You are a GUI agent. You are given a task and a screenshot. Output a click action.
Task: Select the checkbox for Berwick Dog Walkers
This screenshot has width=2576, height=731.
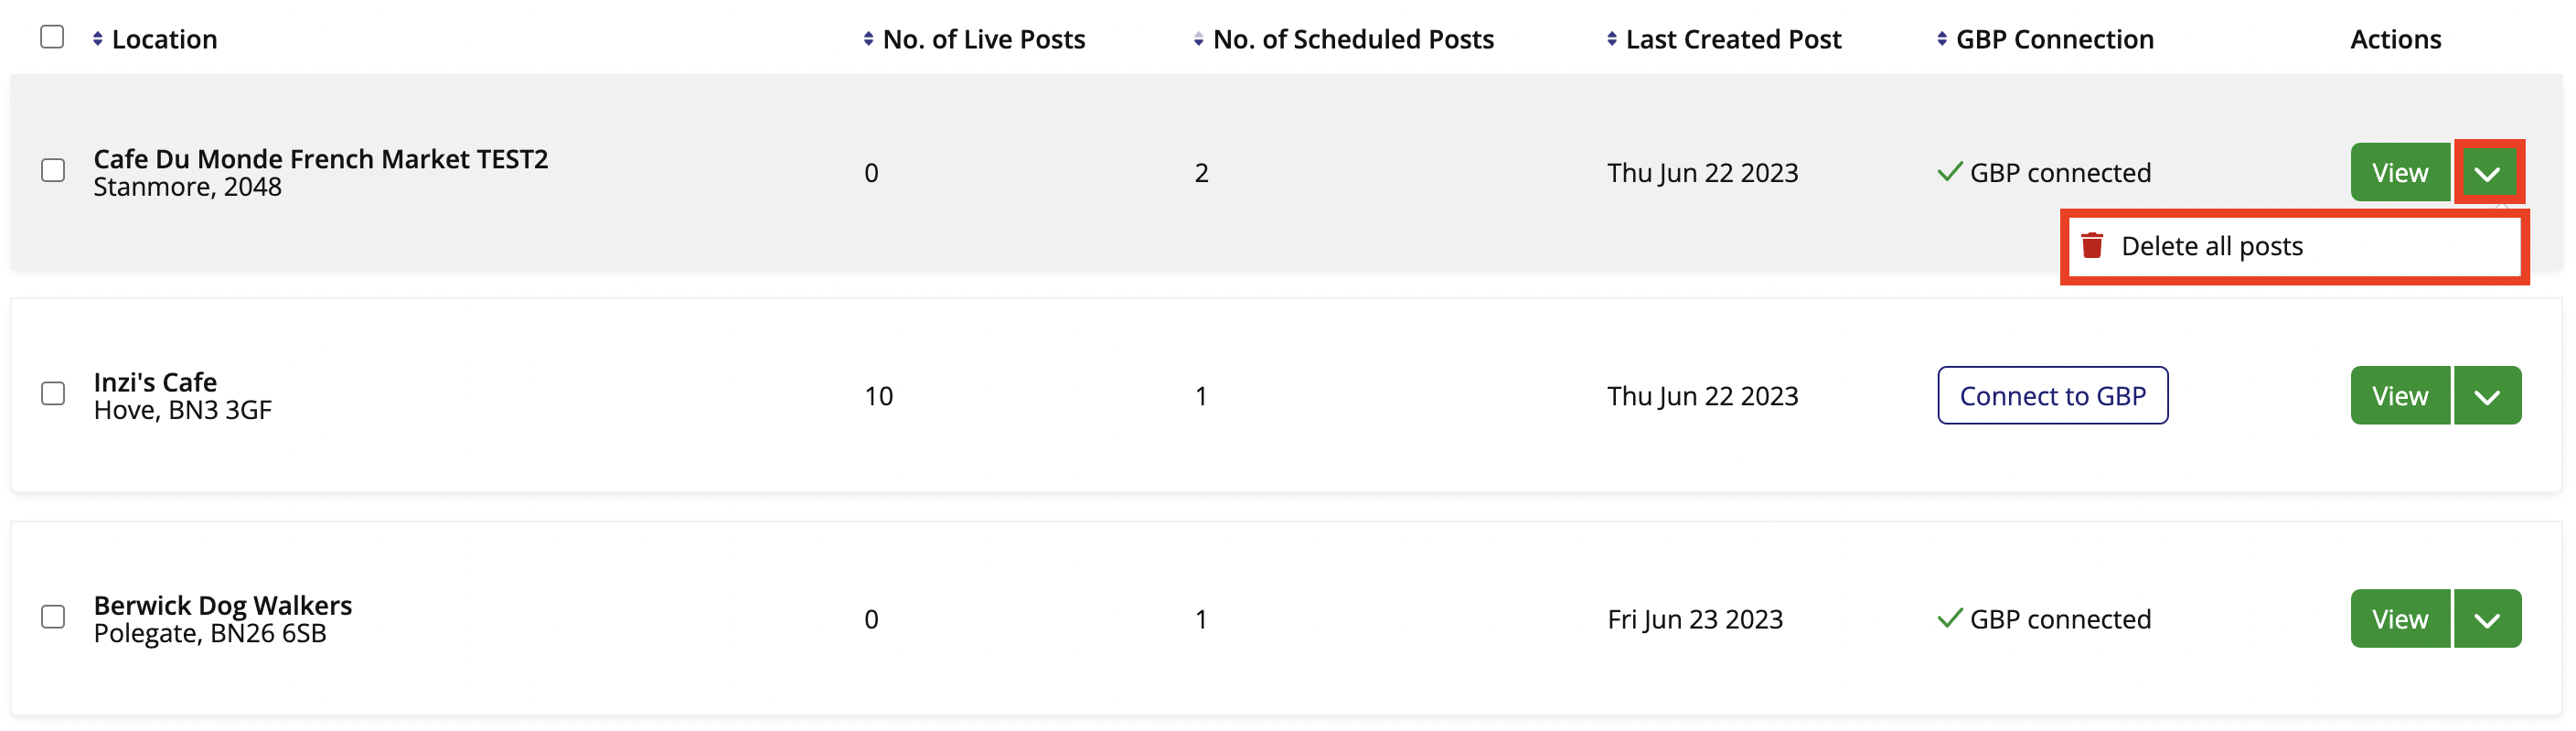pos(52,618)
